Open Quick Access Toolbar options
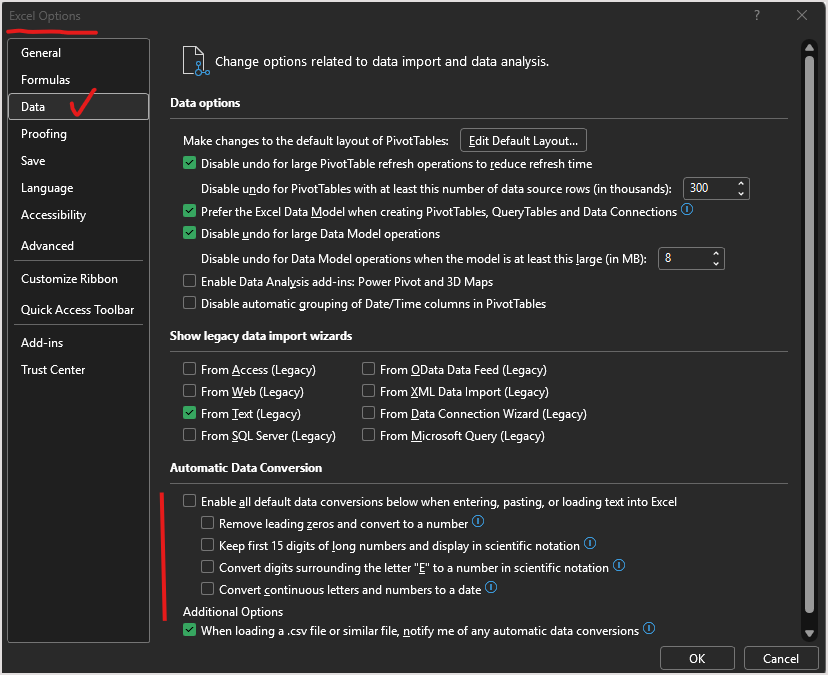The image size is (828, 675). coord(79,310)
